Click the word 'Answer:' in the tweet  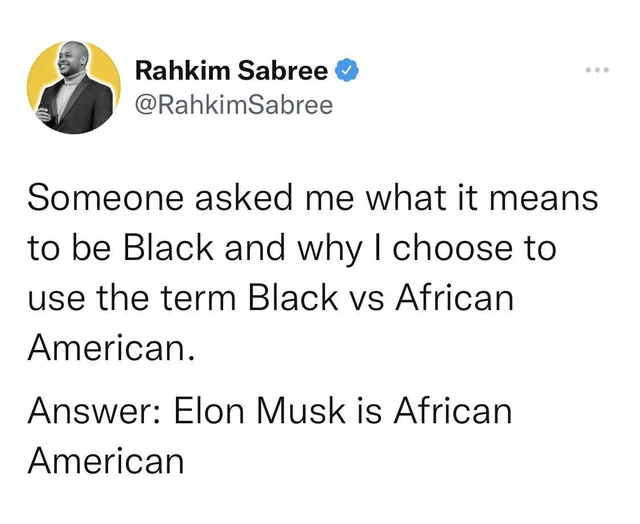[94, 411]
